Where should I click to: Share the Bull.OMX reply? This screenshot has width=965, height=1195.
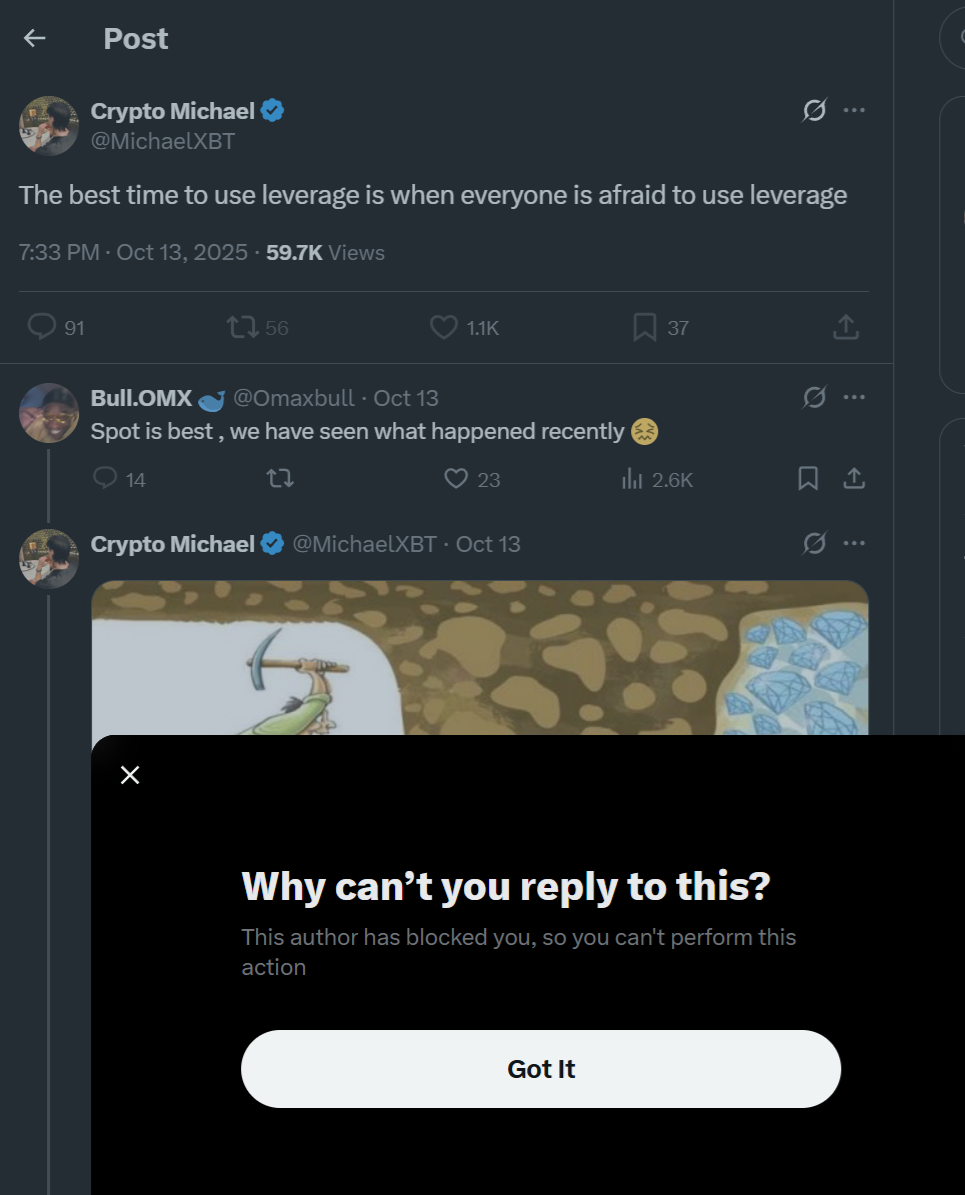pyautogui.click(x=854, y=479)
